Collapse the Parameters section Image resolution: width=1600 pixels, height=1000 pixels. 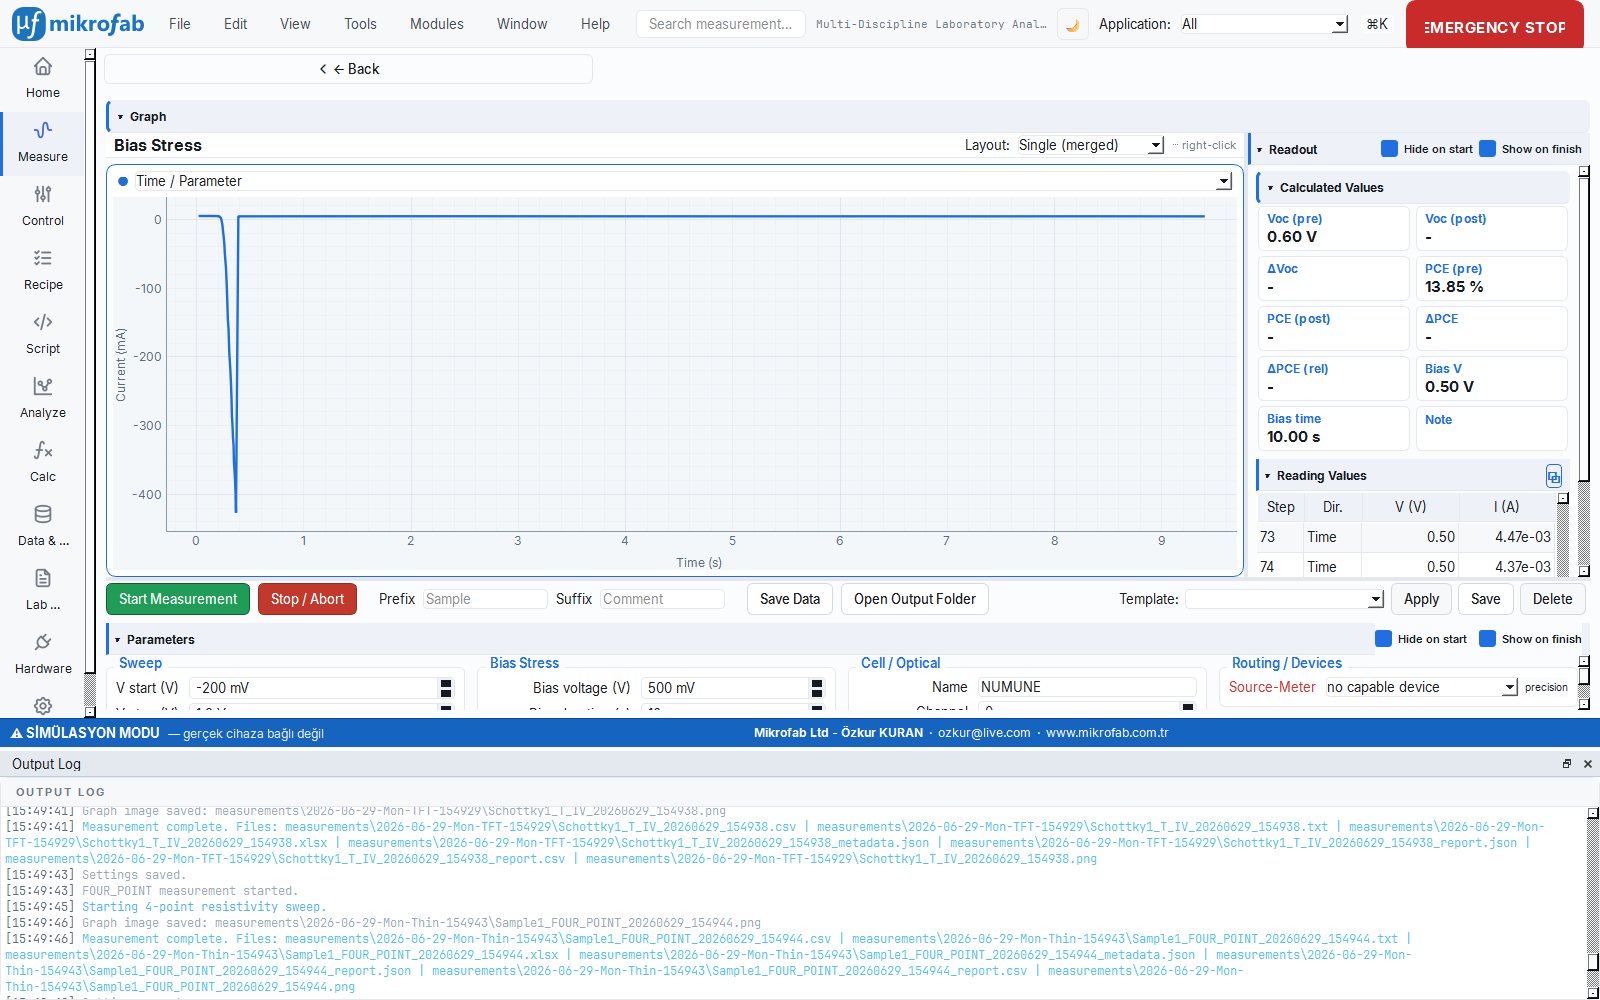(118, 640)
